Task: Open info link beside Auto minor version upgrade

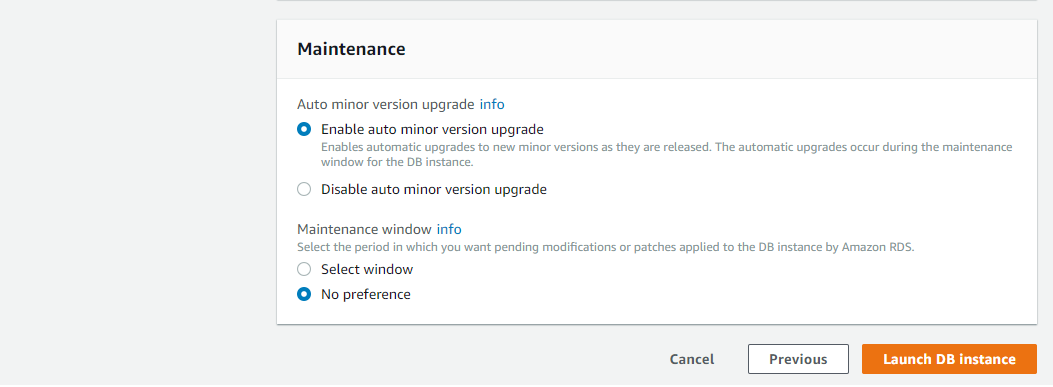Action: (x=492, y=104)
